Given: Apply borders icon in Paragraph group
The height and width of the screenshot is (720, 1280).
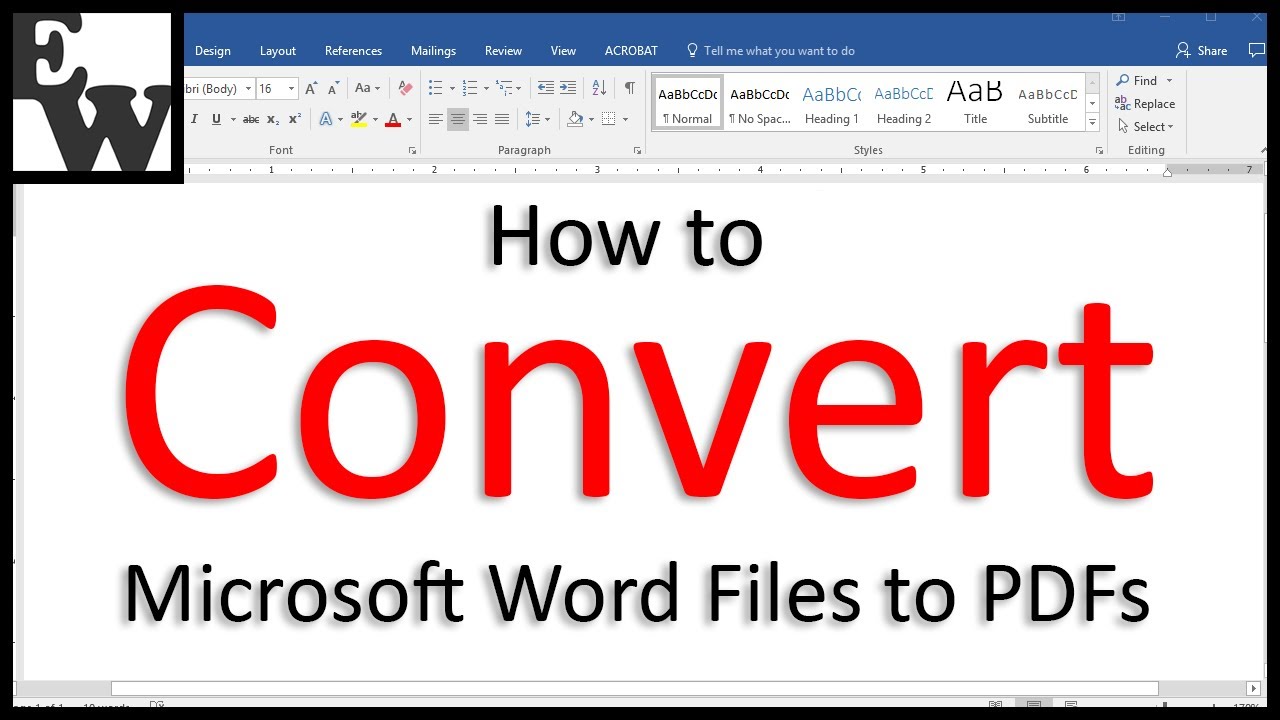Looking at the screenshot, I should pos(609,119).
